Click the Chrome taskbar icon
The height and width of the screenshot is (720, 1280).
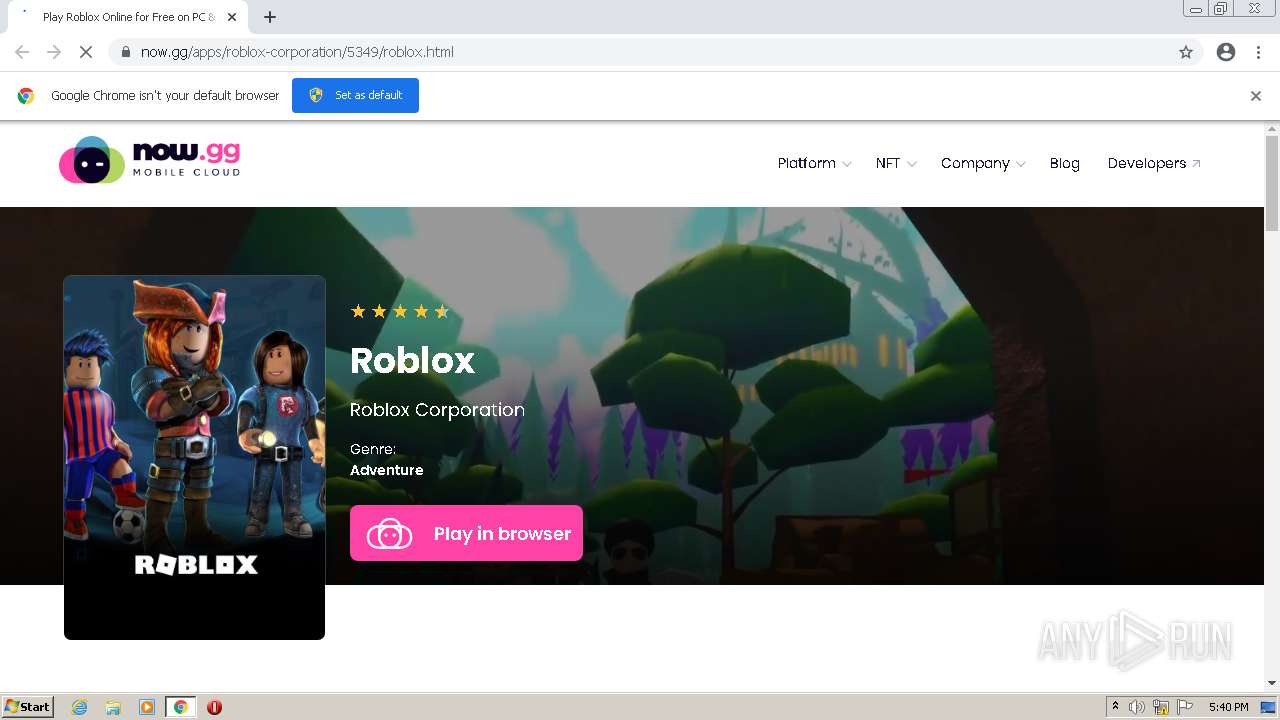click(x=181, y=707)
